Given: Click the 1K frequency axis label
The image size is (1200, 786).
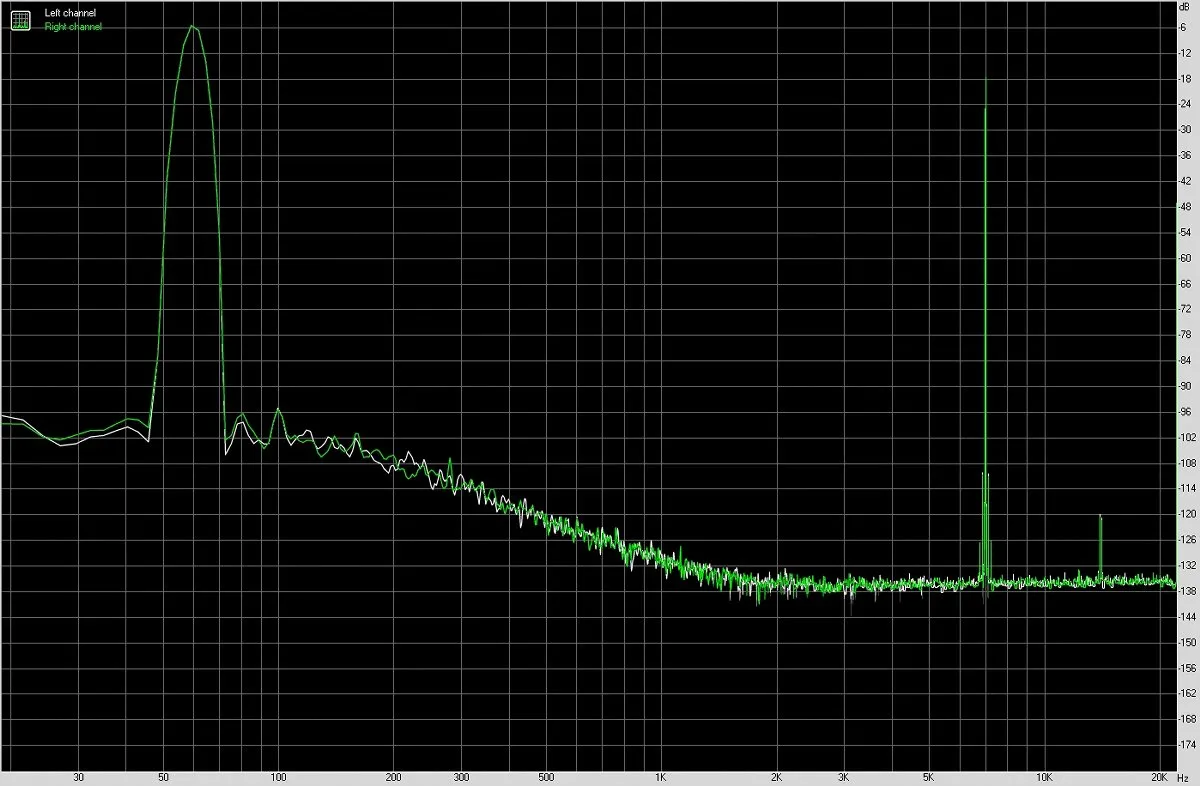Looking at the screenshot, I should (661, 777).
